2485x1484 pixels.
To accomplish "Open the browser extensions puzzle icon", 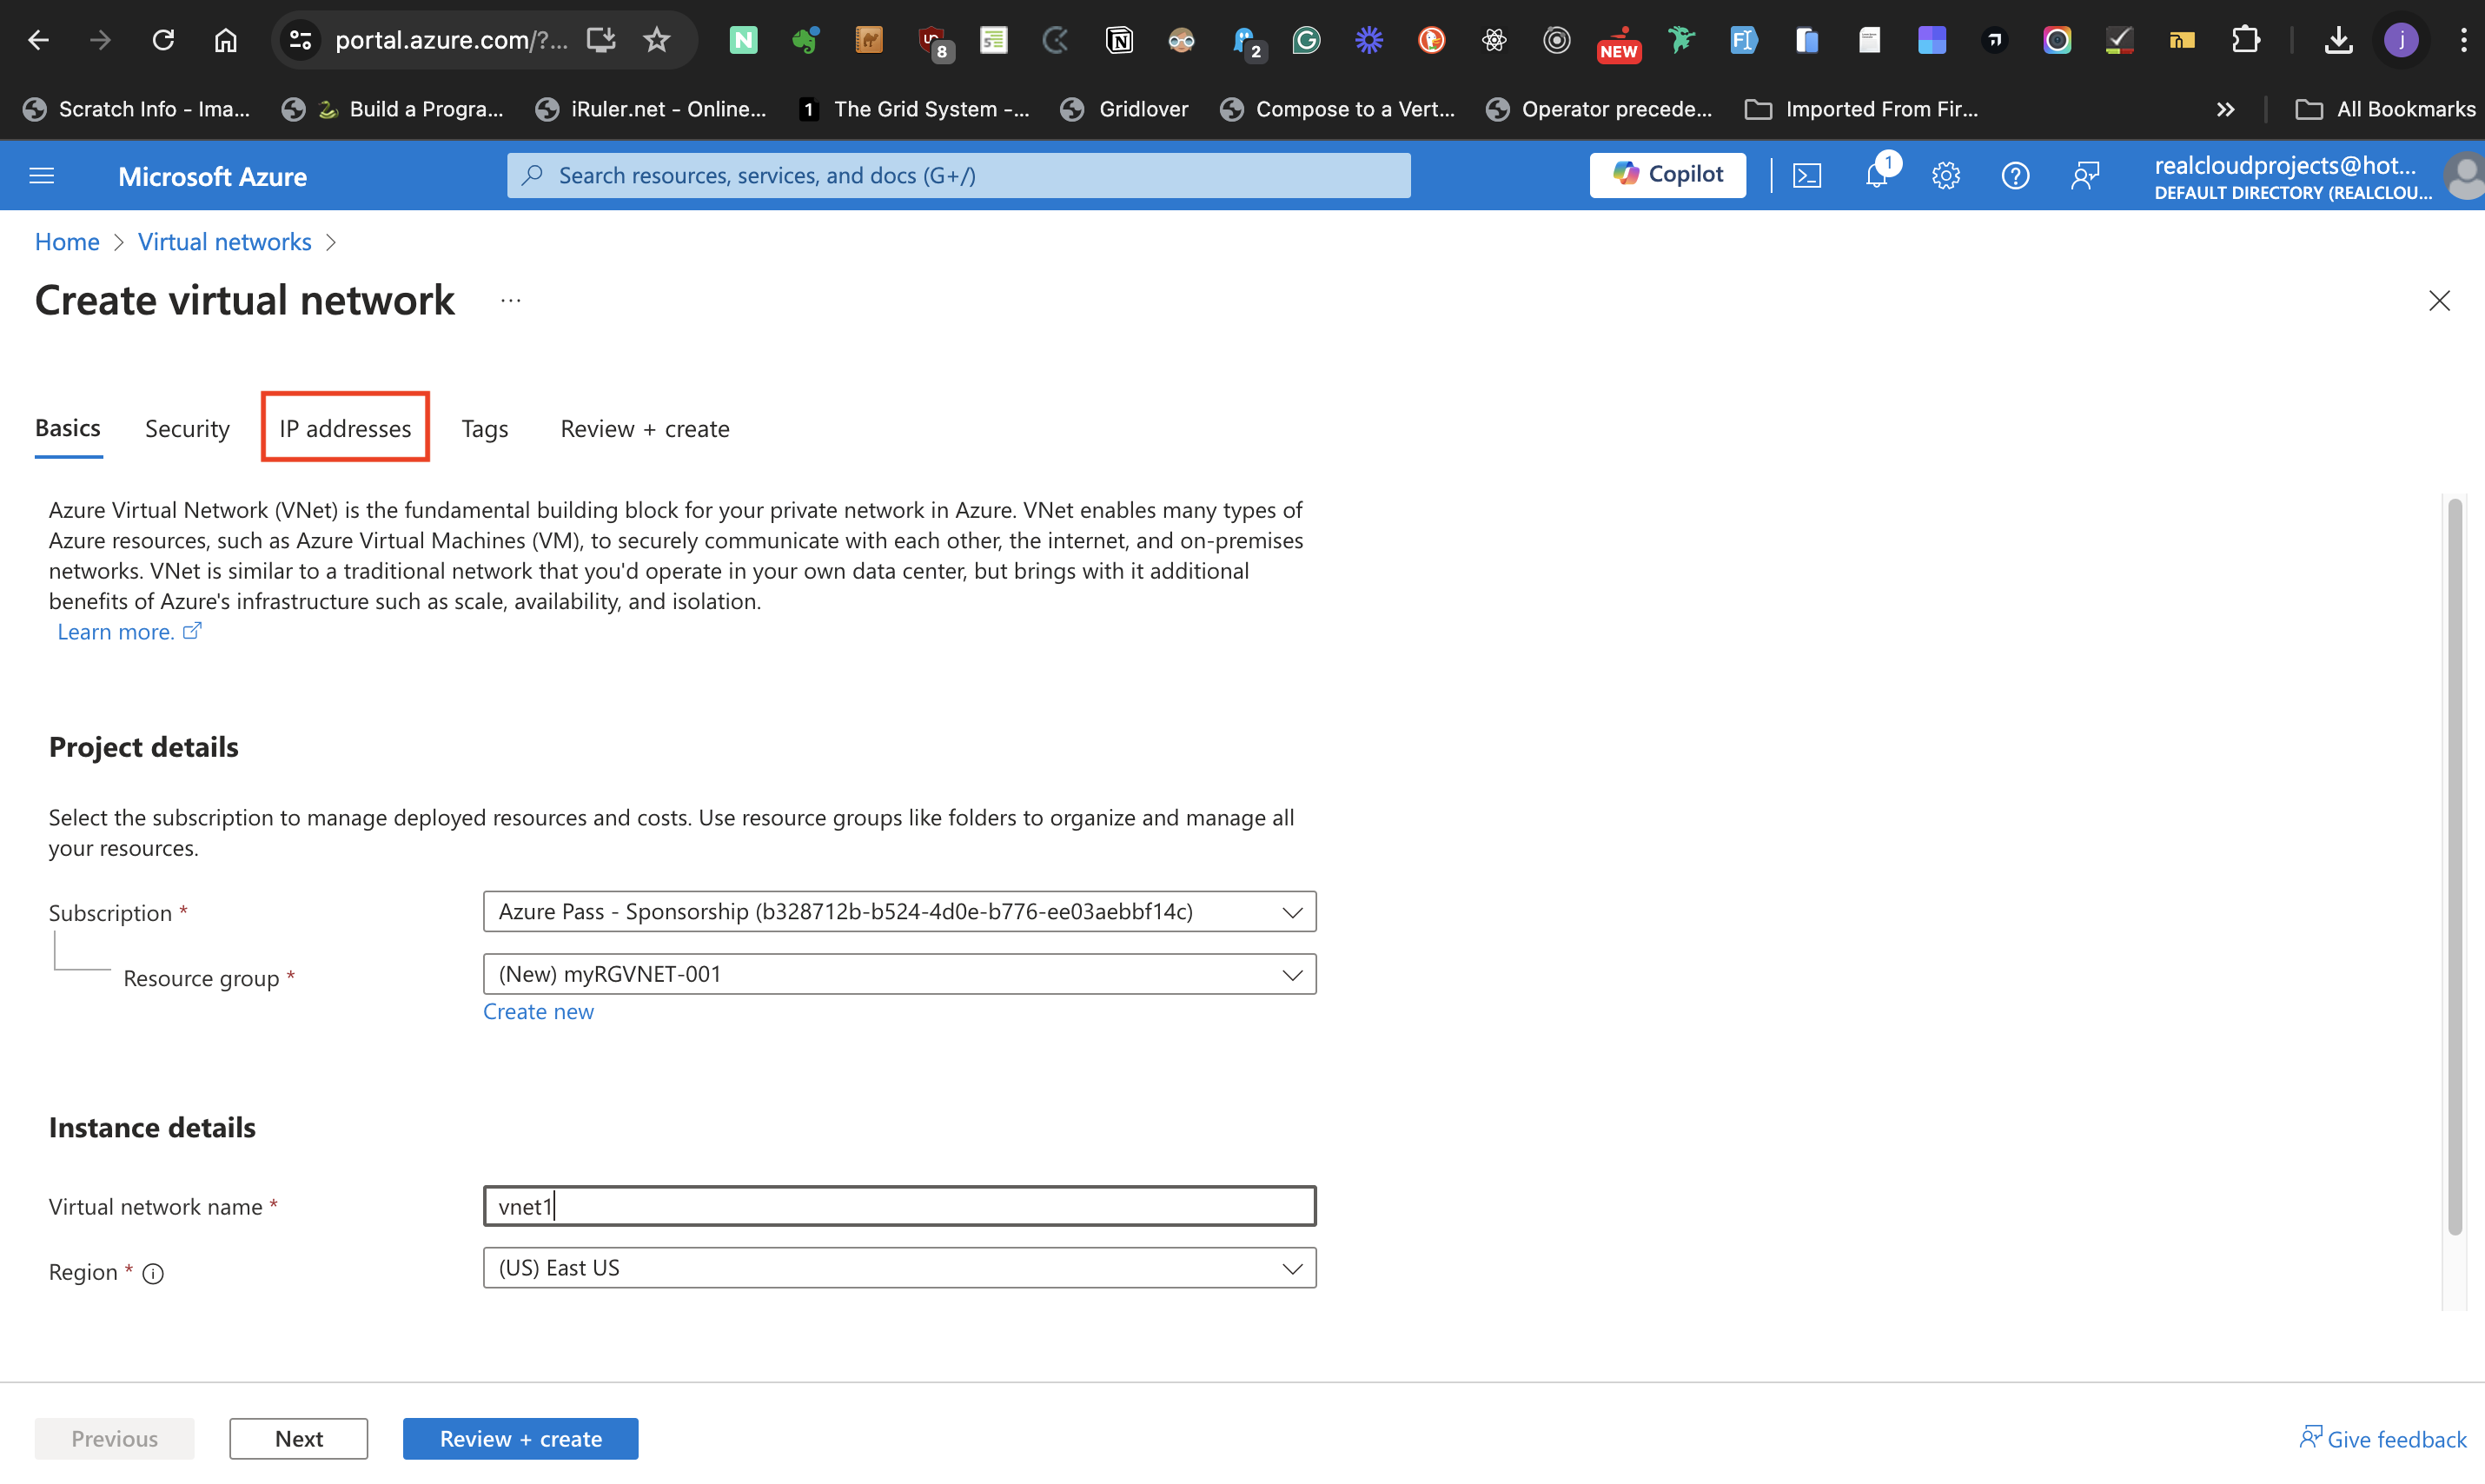I will 2246,40.
